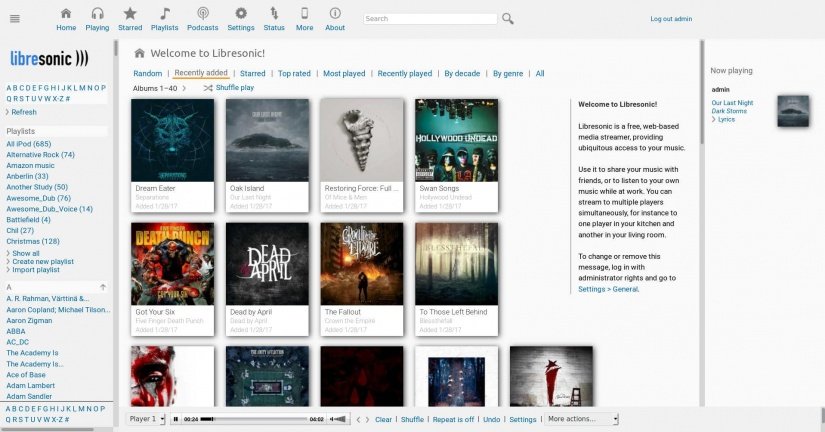Viewport: 825px width, 432px height.
Task: Show Top rated albums
Action: click(x=294, y=73)
